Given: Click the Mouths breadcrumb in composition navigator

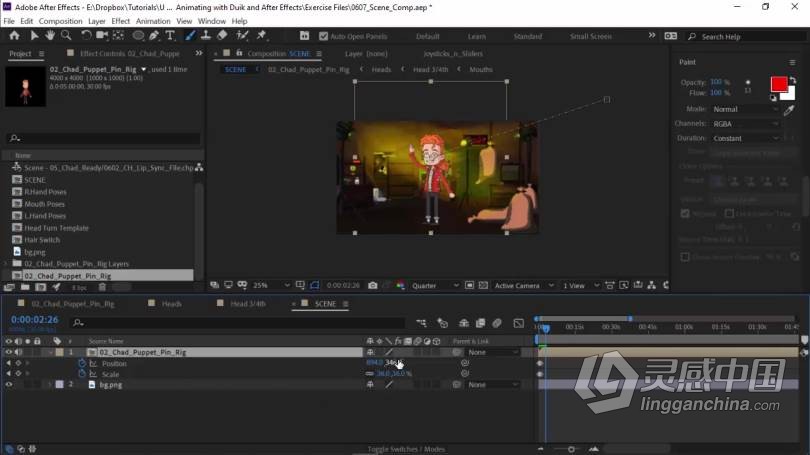Looking at the screenshot, I should pyautogui.click(x=480, y=69).
